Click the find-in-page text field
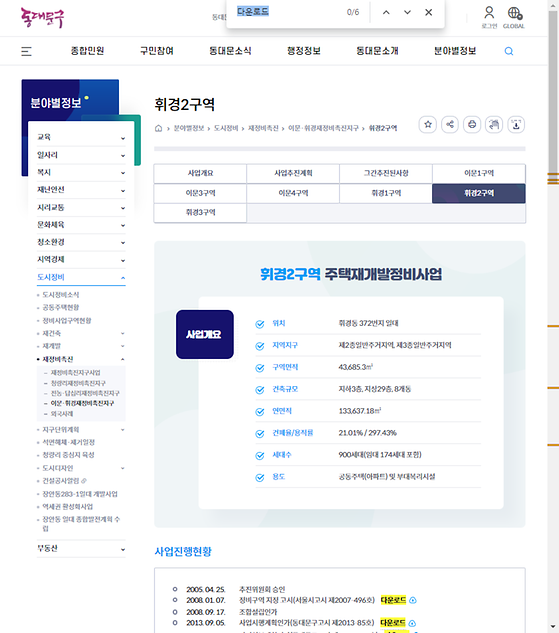 coord(287,12)
